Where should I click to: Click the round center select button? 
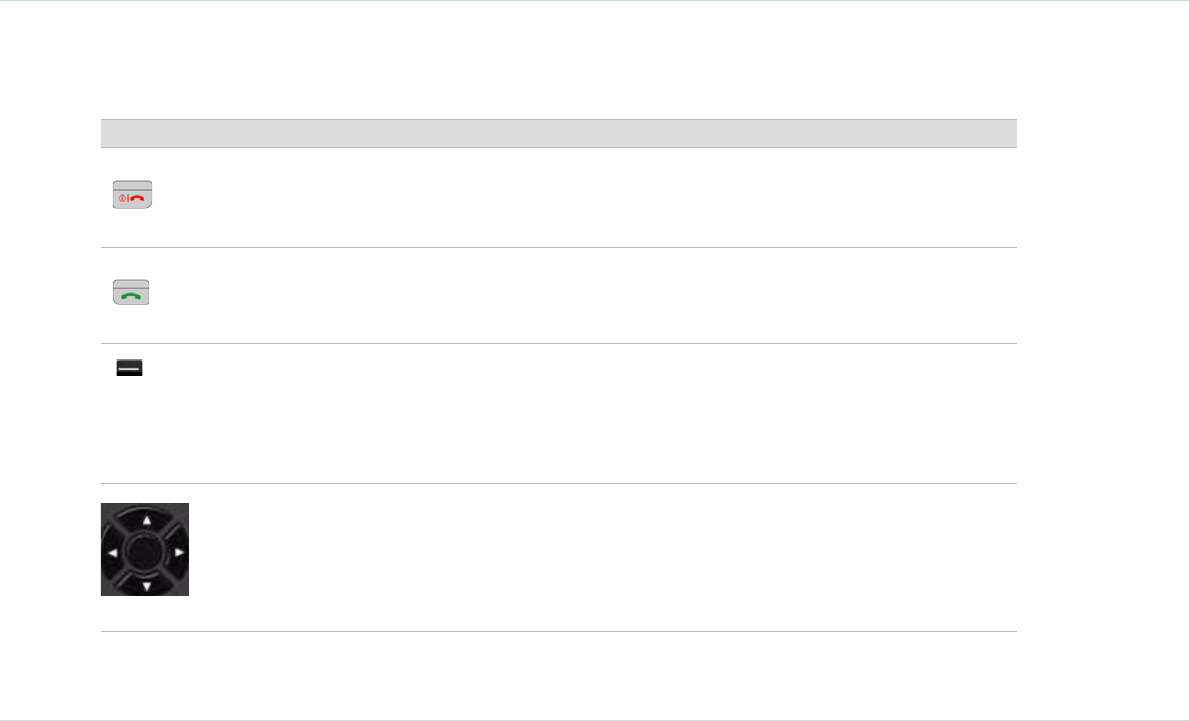point(145,549)
